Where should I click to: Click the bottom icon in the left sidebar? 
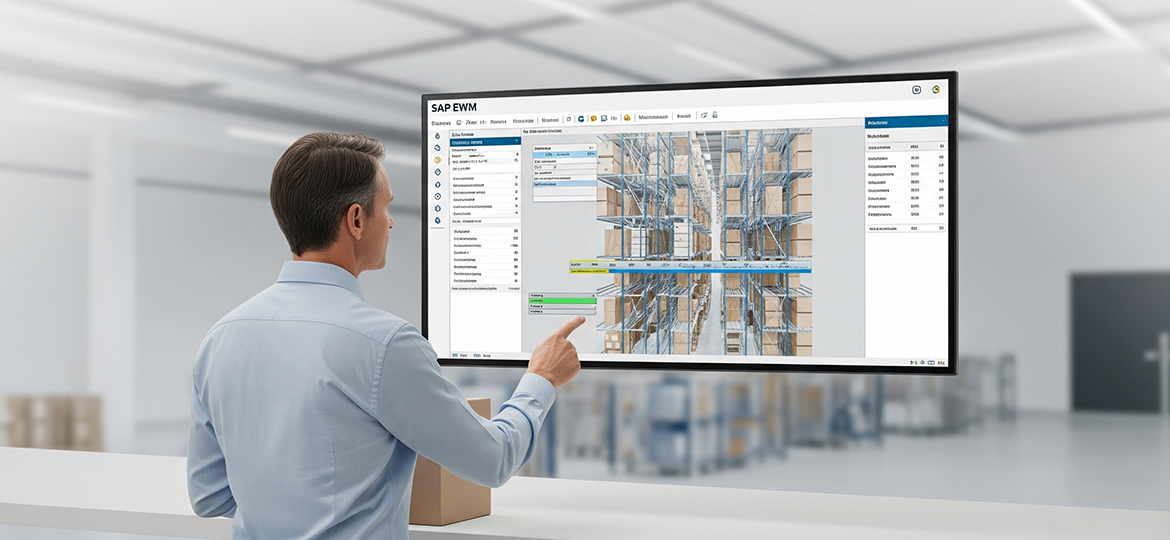click(x=437, y=220)
